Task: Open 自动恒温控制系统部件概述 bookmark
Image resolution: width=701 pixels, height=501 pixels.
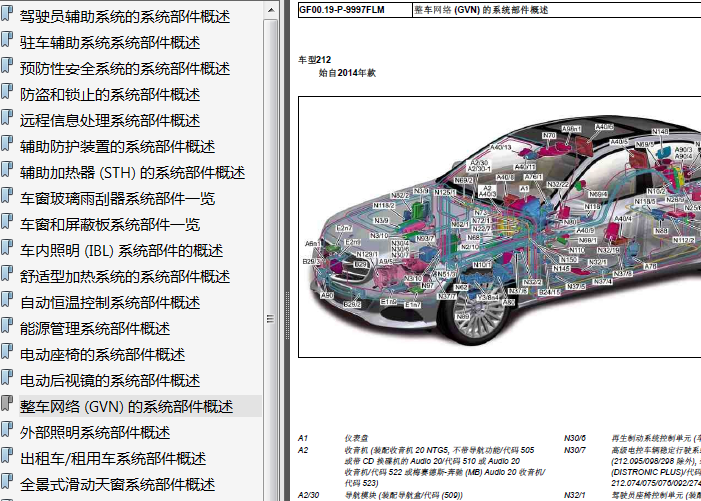Action: pos(110,302)
